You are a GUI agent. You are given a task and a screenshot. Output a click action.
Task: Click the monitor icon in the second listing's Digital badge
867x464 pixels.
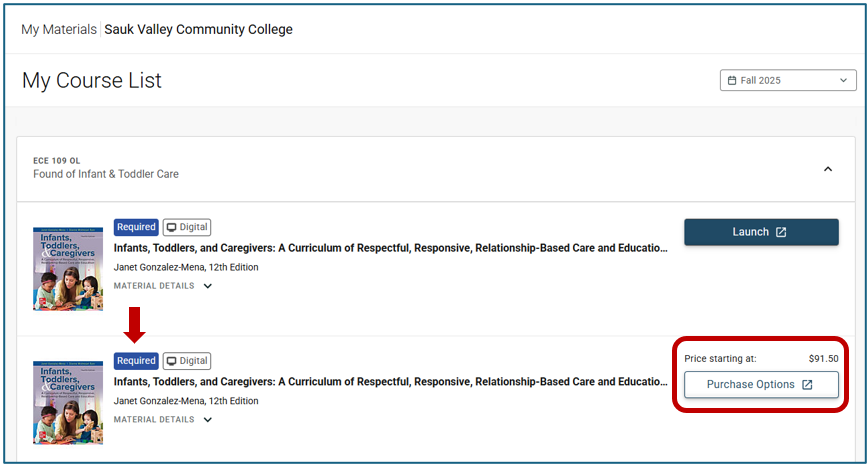pyautogui.click(x=171, y=361)
